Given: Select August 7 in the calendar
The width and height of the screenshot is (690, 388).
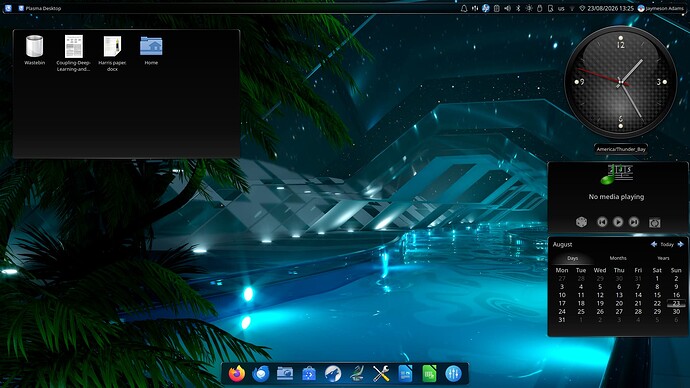Looking at the screenshot, I should 638,286.
